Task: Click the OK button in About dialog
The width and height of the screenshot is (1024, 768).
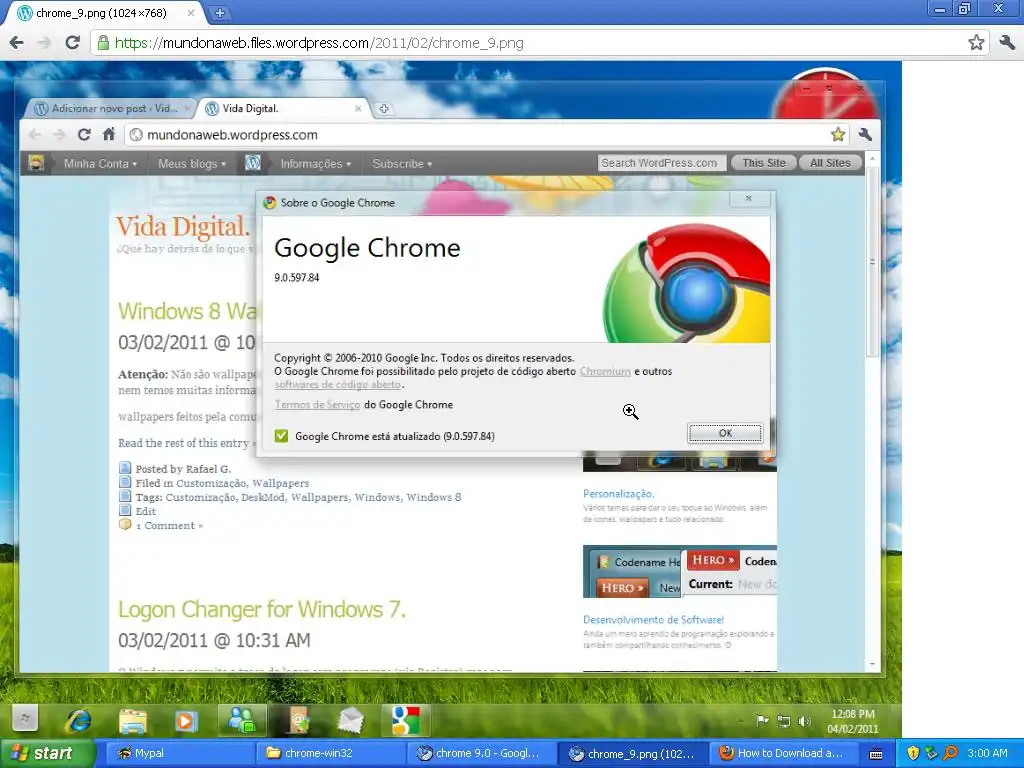Action: [725, 433]
